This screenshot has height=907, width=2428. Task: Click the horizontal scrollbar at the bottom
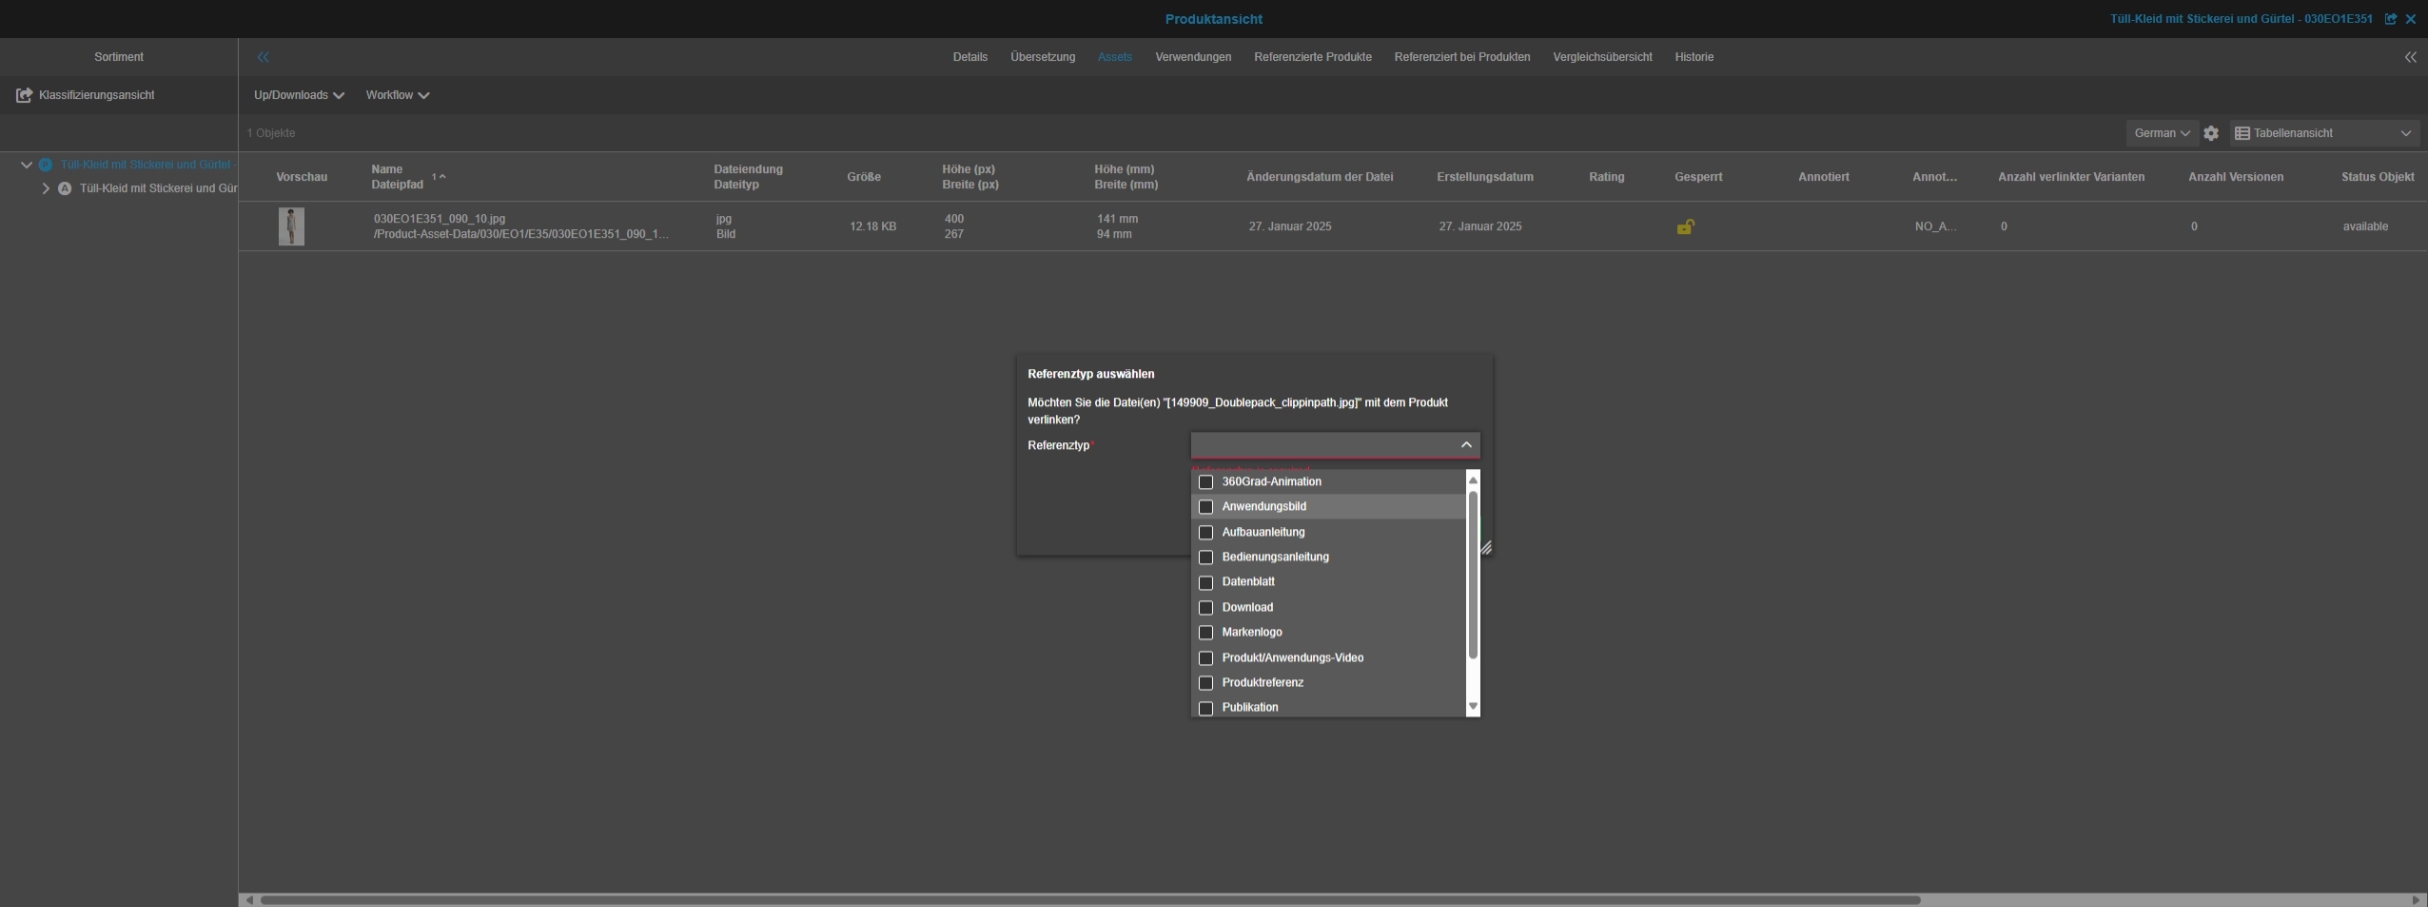pos(1090,900)
